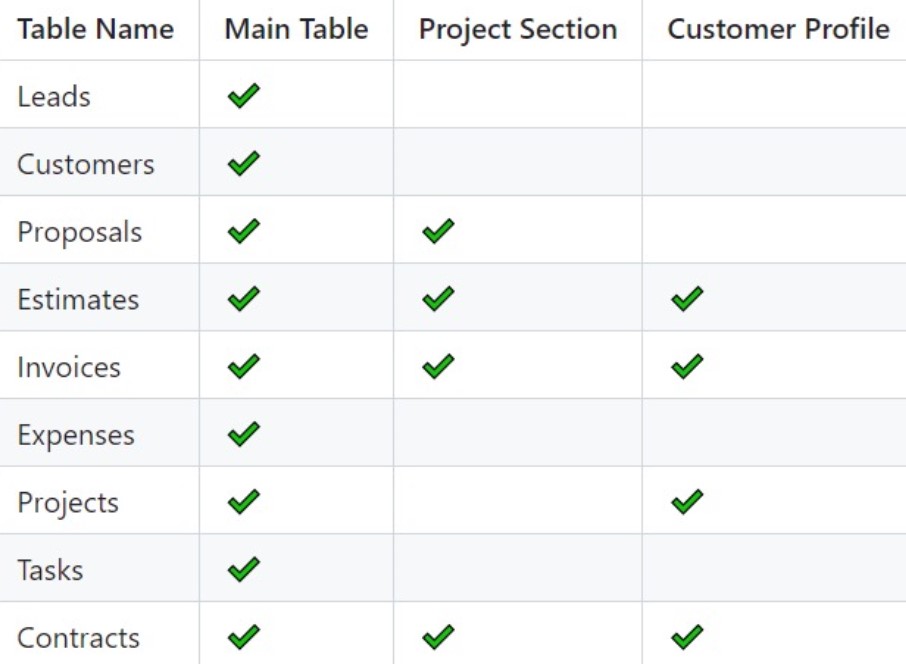Select the Customer Profile column header
906x664 pixels.
coord(778,29)
